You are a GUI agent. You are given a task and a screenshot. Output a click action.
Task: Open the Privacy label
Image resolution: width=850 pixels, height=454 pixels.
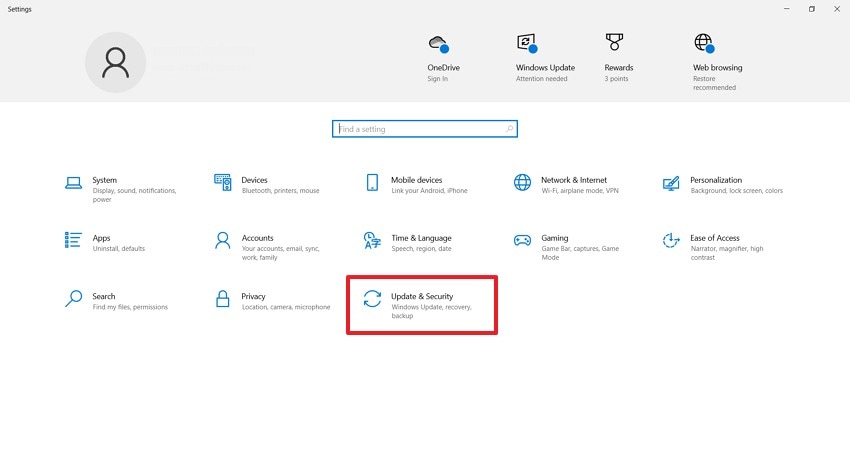tap(254, 296)
